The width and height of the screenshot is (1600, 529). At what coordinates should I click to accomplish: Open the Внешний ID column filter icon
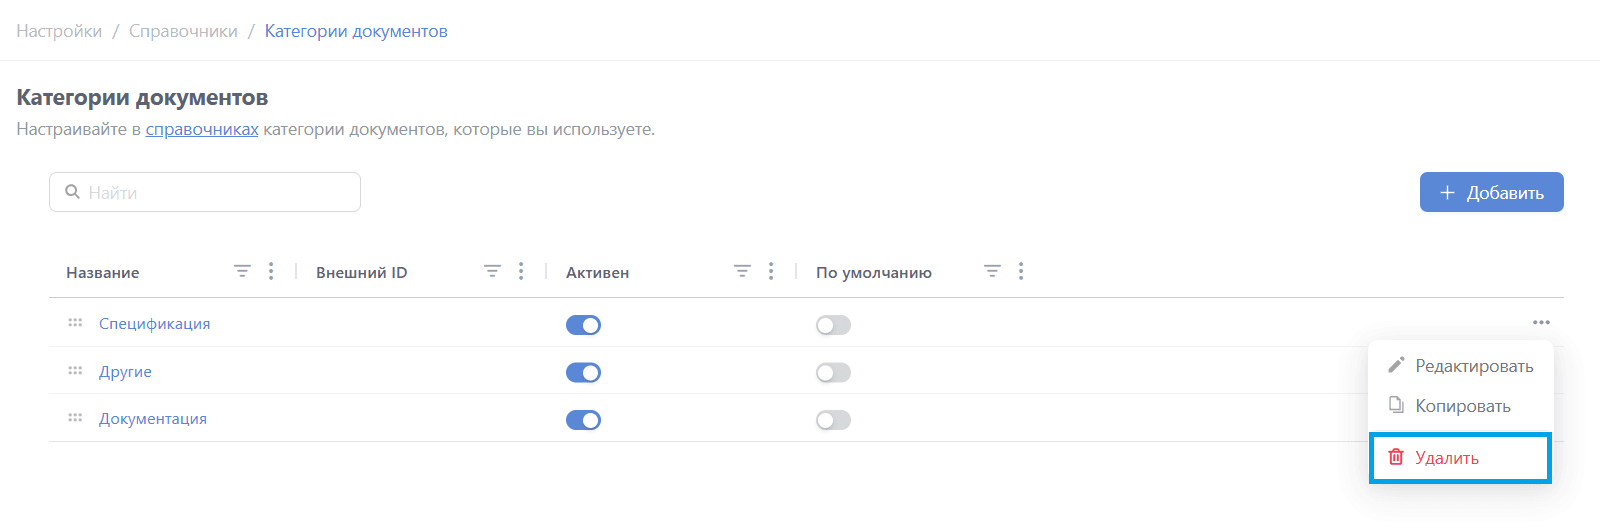[492, 271]
